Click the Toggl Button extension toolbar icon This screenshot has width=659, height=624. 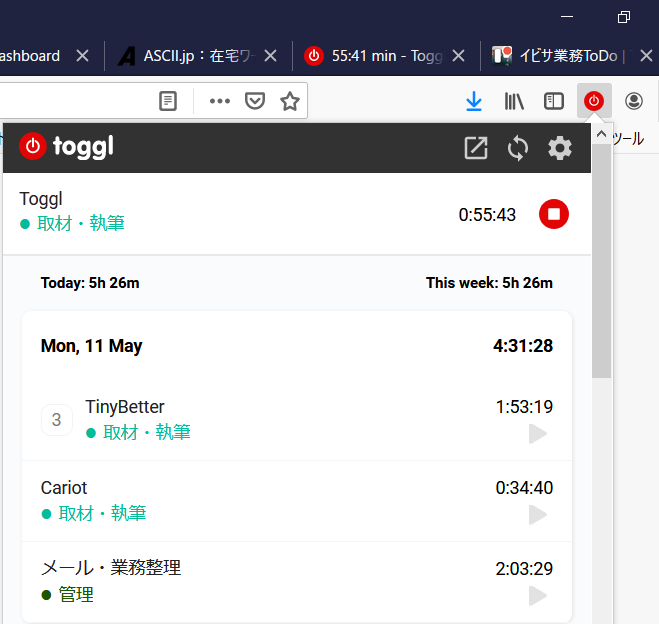(x=594, y=101)
